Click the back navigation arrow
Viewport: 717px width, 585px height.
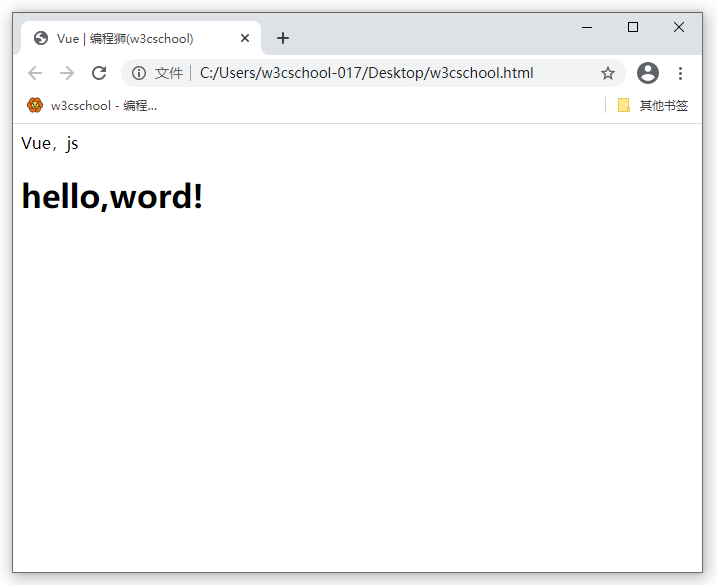(x=35, y=73)
